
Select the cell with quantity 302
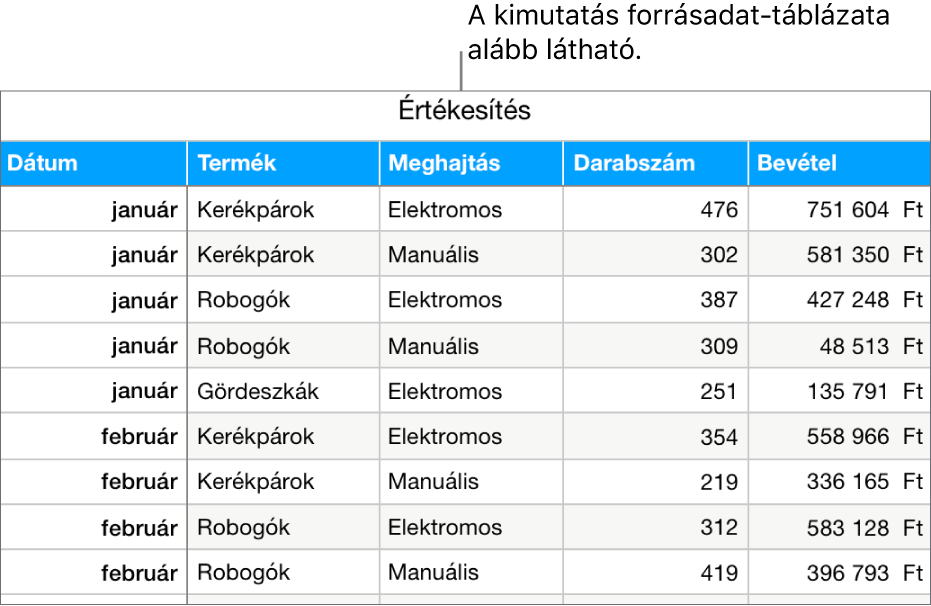coord(718,255)
